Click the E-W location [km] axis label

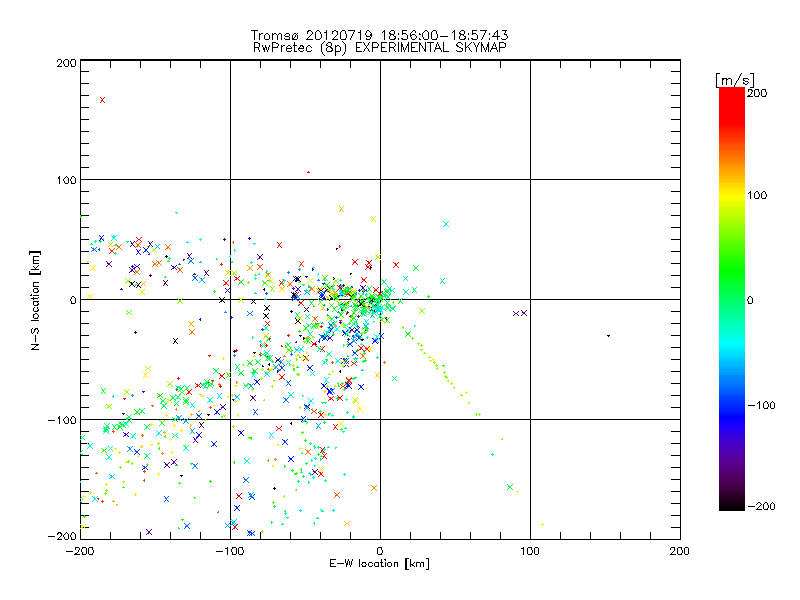pyautogui.click(x=379, y=563)
